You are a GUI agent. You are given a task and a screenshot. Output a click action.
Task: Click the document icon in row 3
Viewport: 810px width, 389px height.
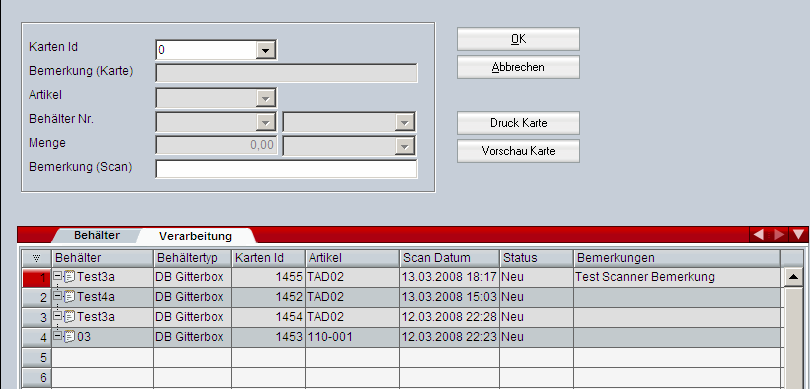[x=69, y=316]
